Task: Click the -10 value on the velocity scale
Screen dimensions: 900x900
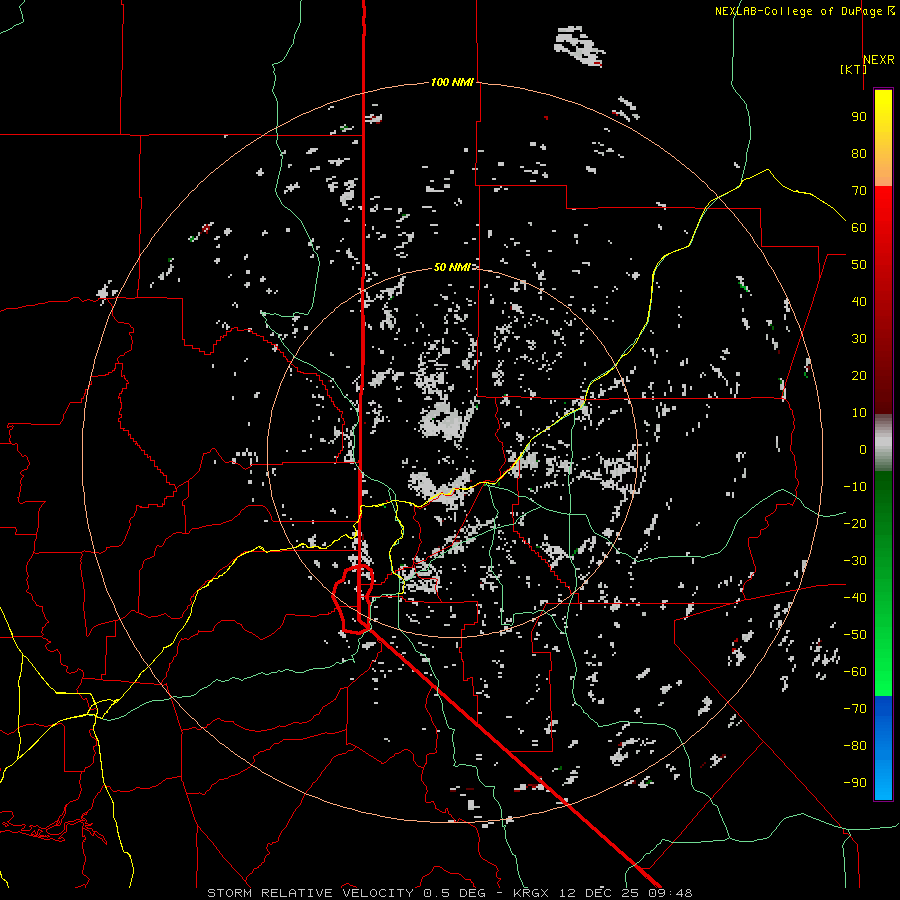Action: [x=855, y=487]
